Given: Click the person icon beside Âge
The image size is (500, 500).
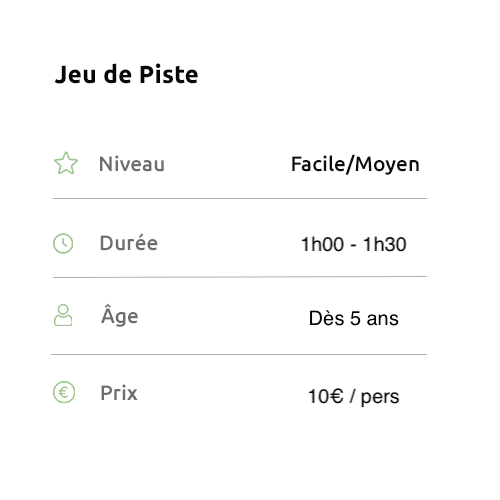Looking at the screenshot, I should [x=63, y=315].
